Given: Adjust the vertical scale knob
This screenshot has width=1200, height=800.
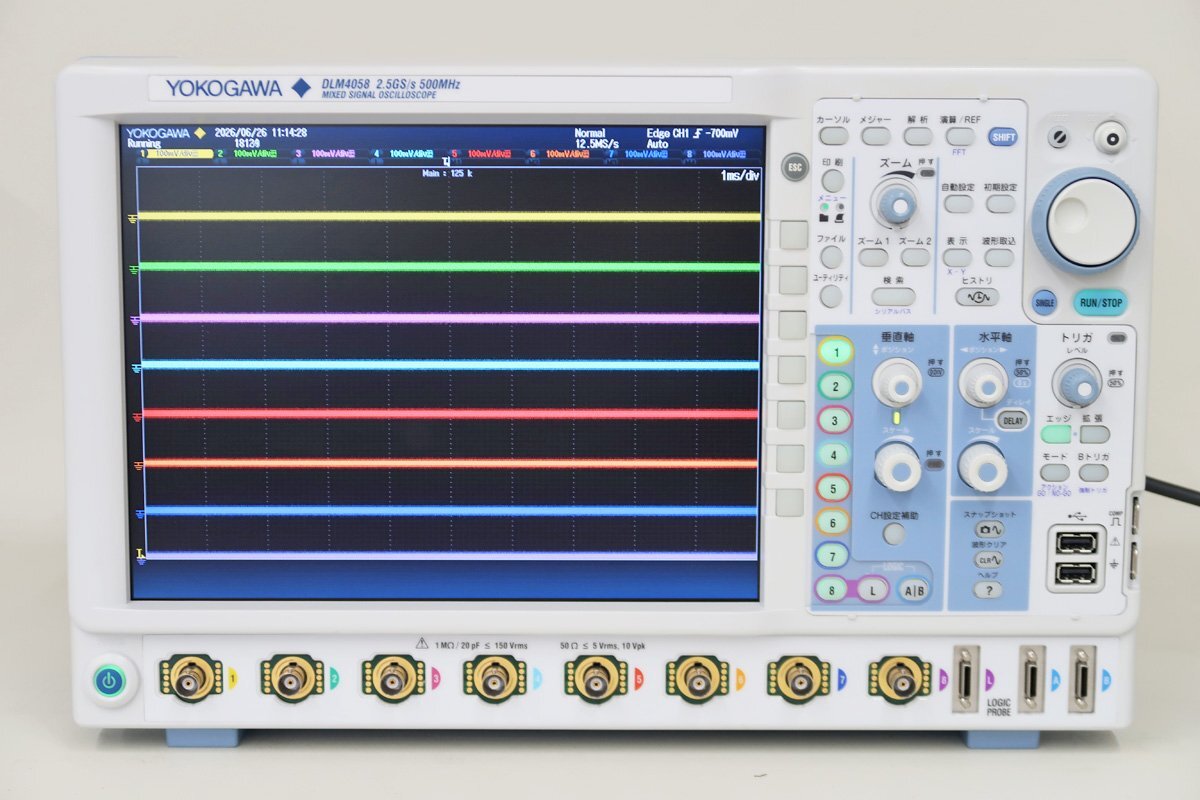Looking at the screenshot, I should pos(896,466).
